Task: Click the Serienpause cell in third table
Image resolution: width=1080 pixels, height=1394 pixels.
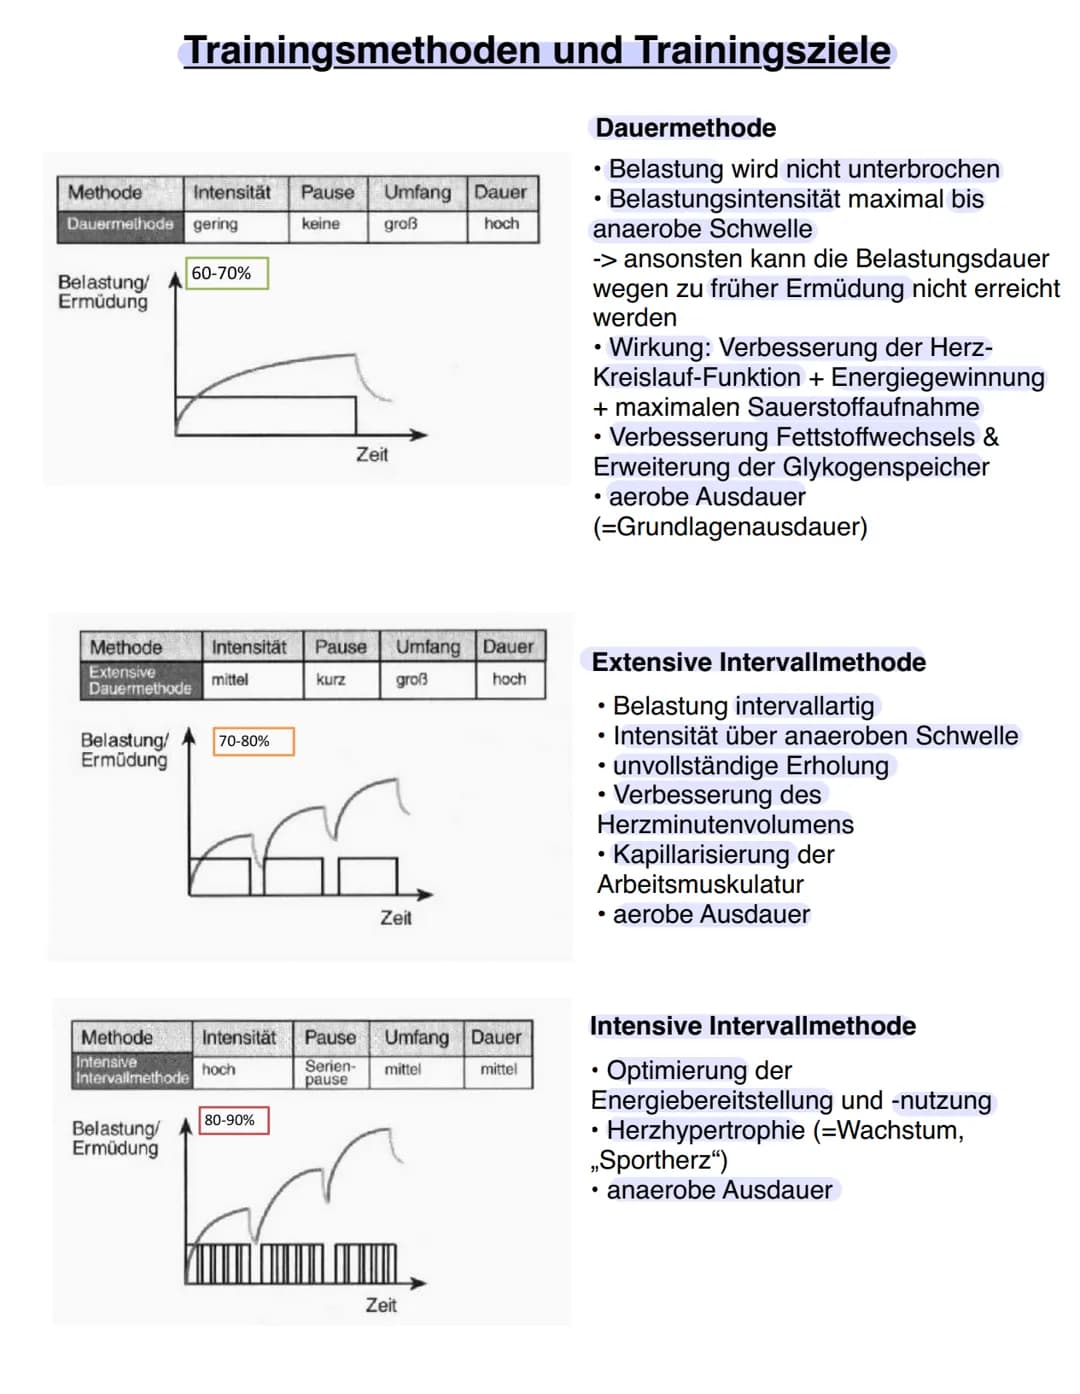Action: [330, 1072]
